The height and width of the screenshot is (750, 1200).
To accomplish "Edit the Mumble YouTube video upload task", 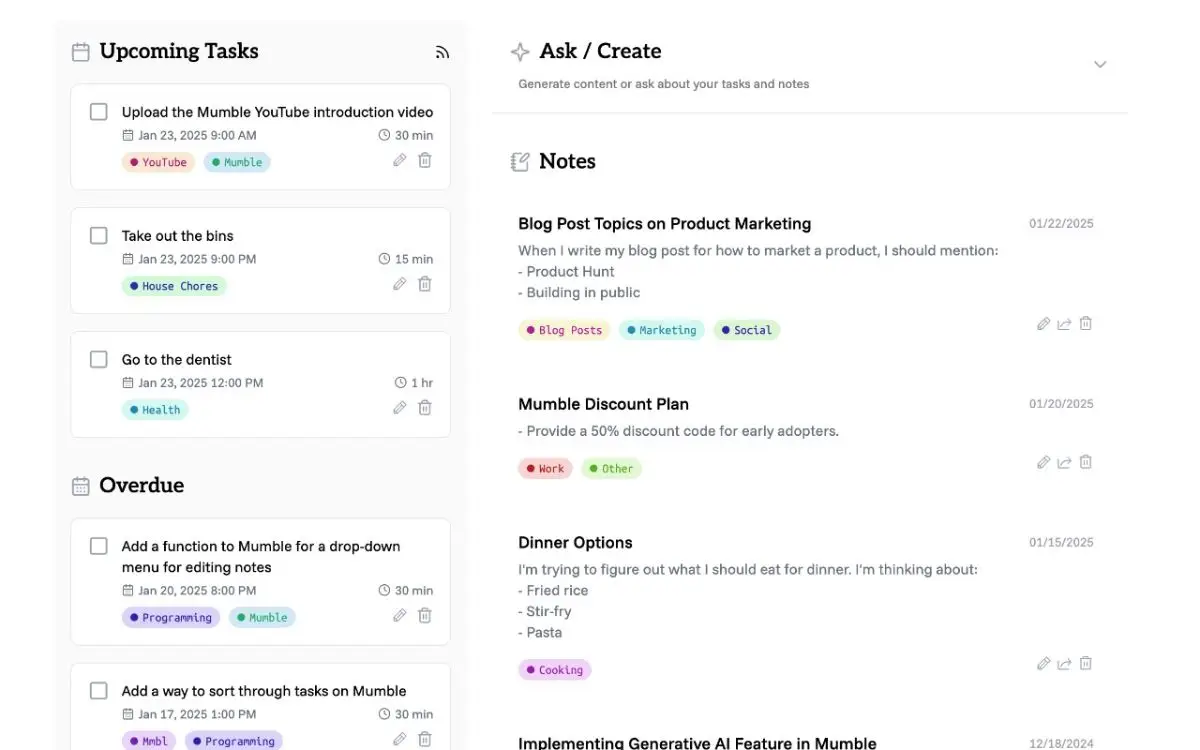I will point(400,160).
